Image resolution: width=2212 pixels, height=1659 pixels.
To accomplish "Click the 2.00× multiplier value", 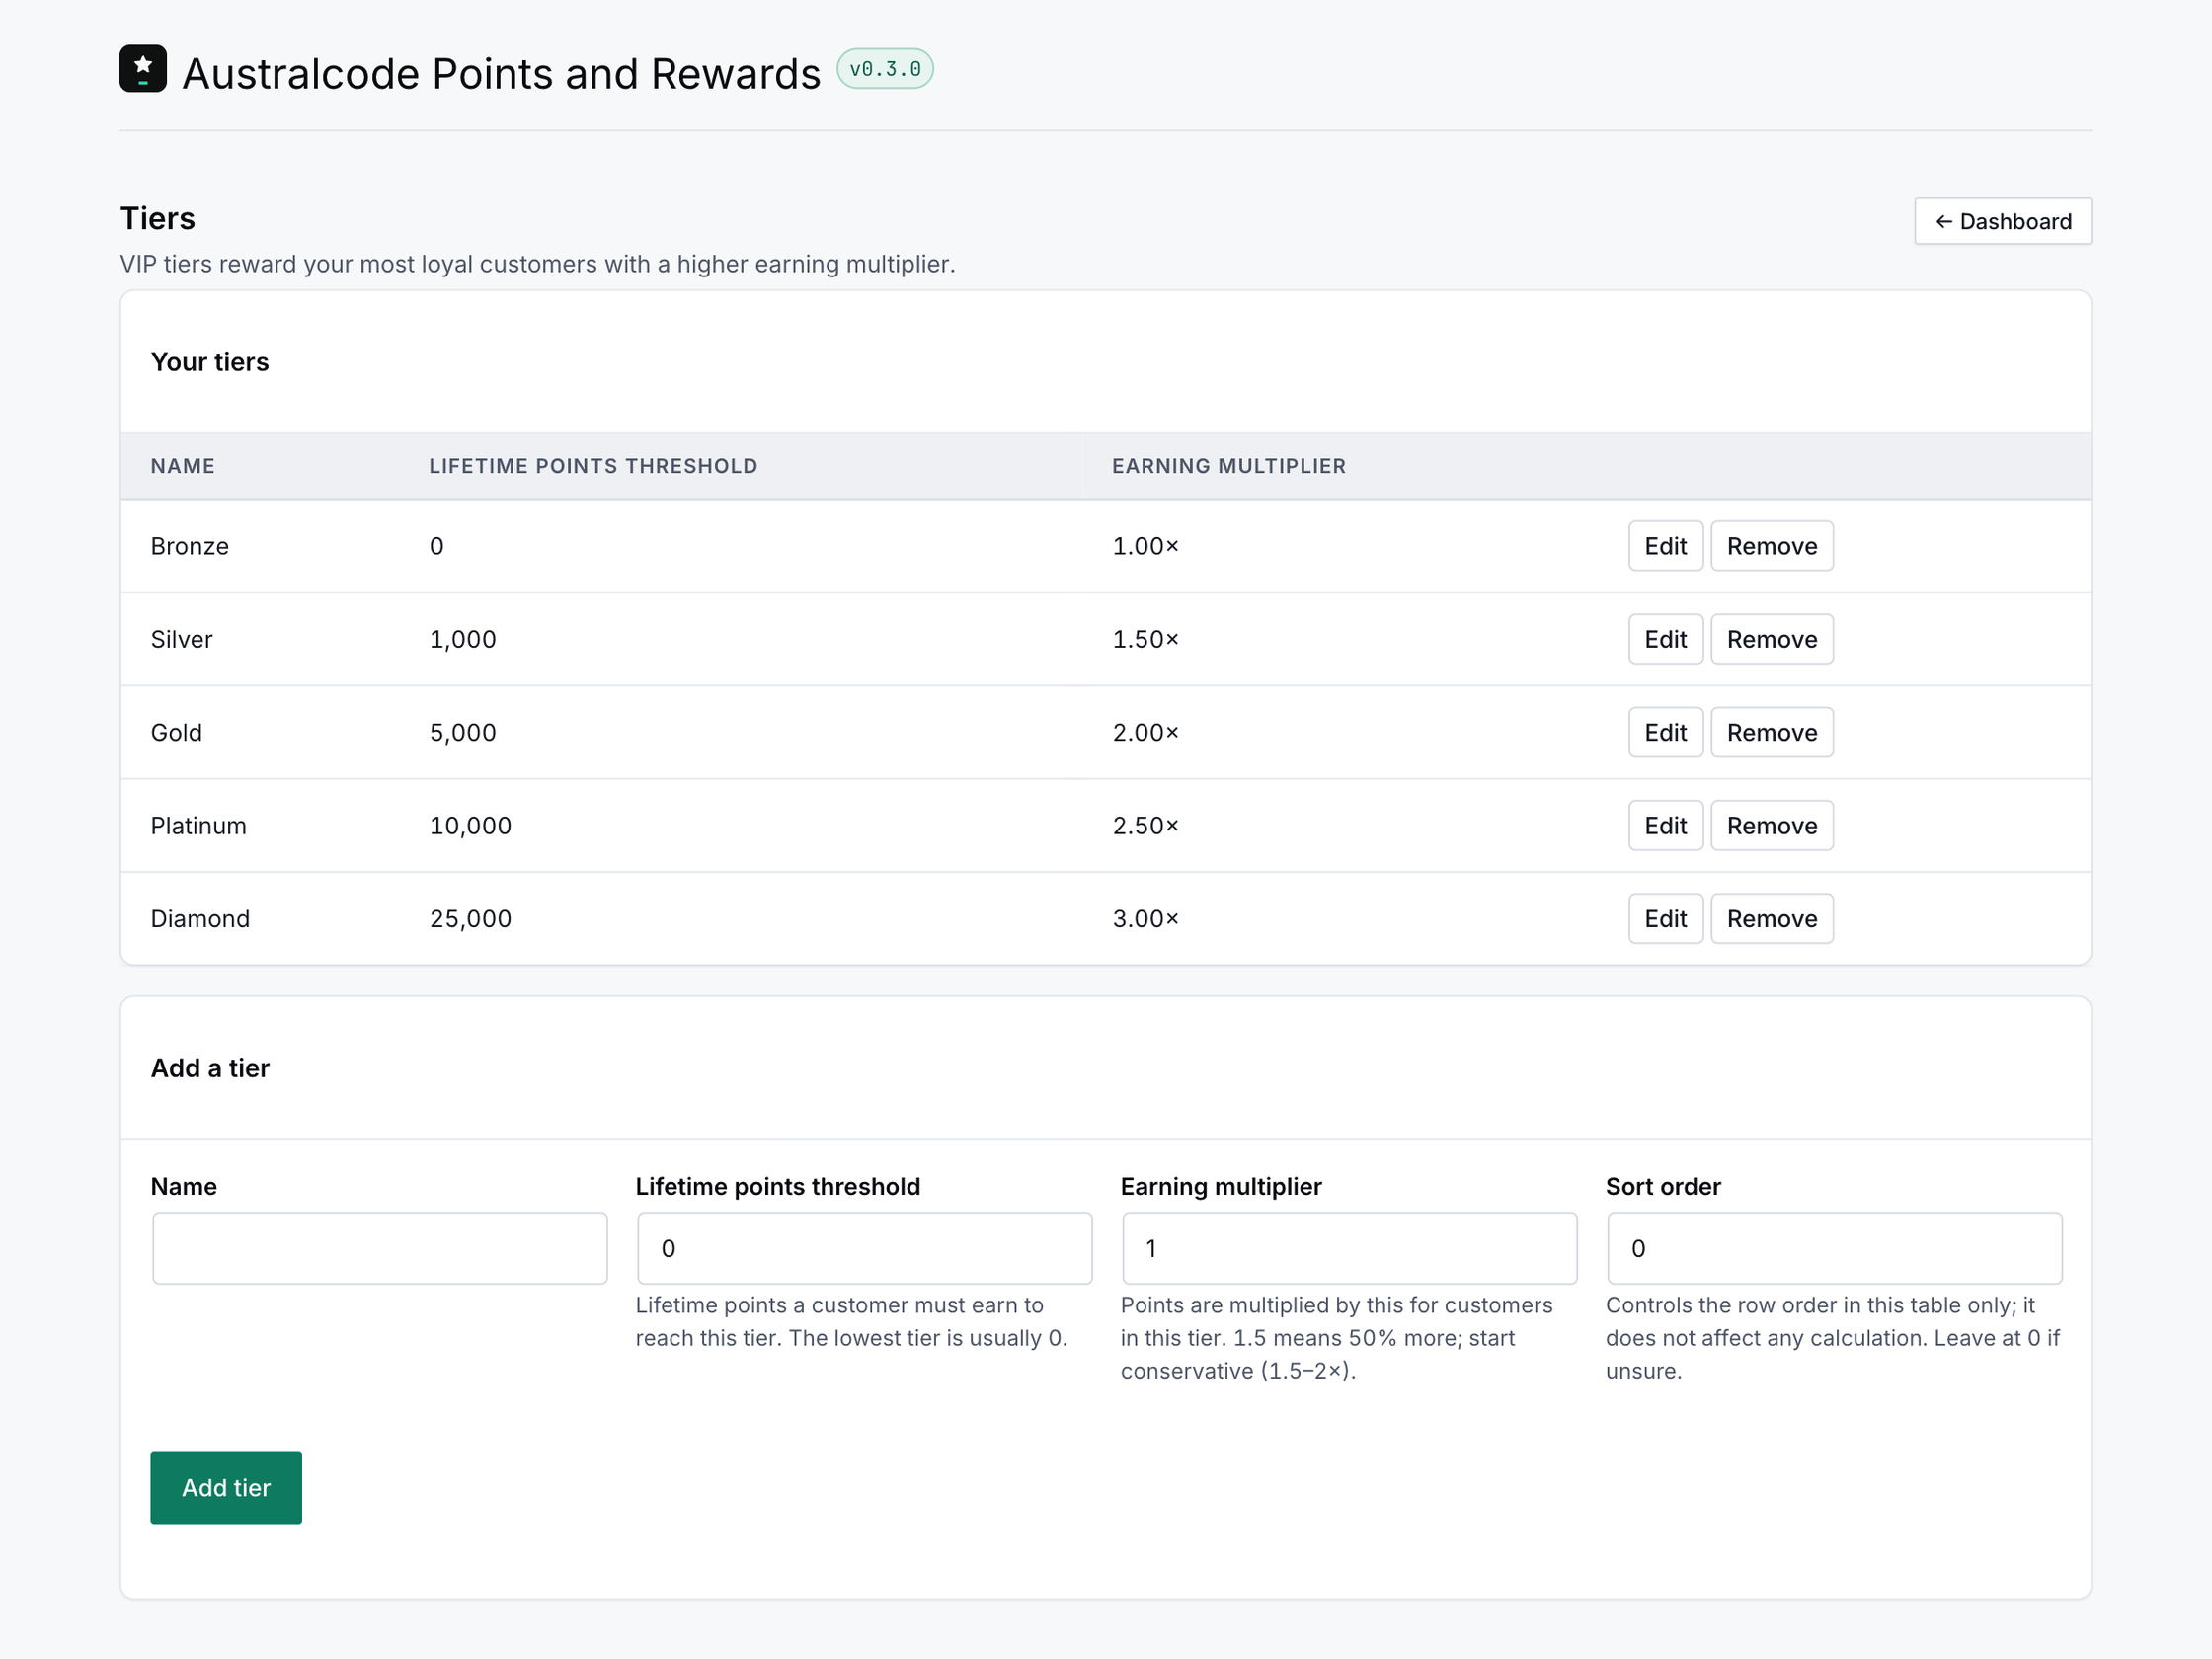I will click(1146, 732).
